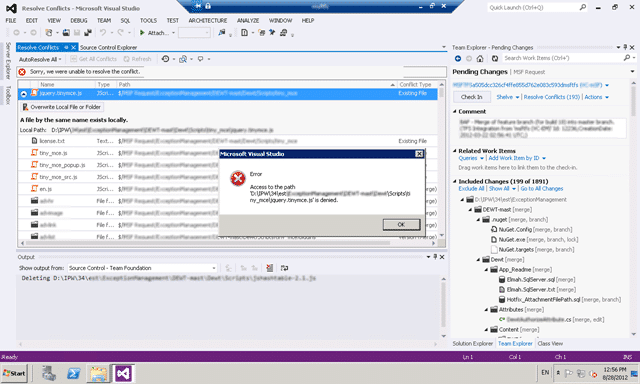Click the annotate bubble icon in conflicts toolbar
The height and width of the screenshot is (384, 640).
pyautogui.click(x=200, y=59)
